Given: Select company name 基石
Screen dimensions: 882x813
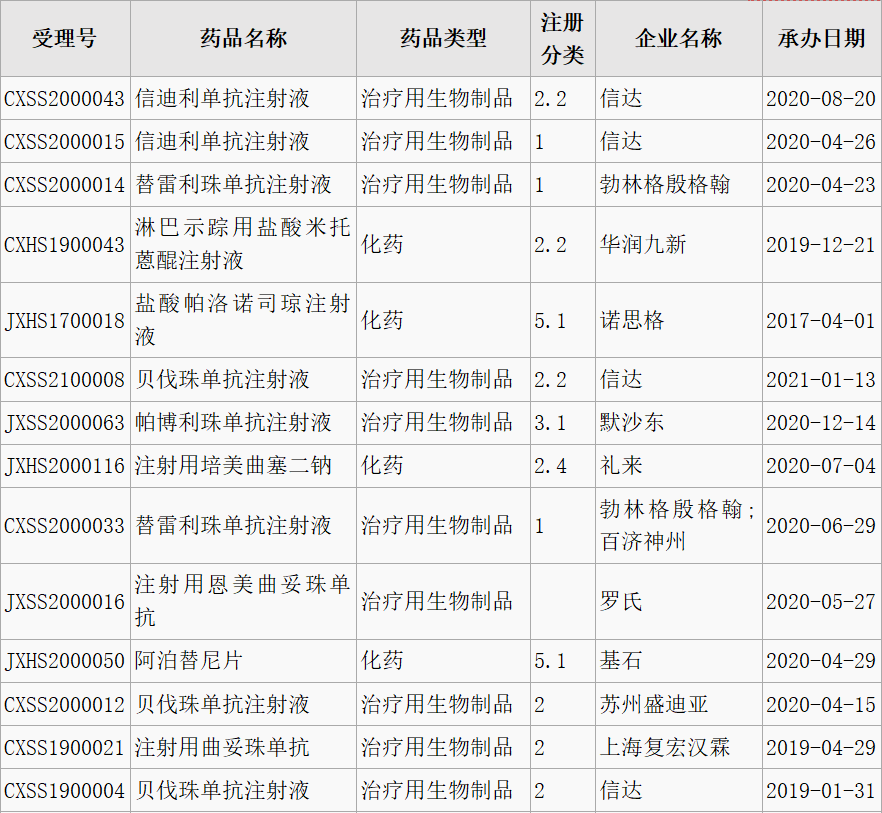Looking at the screenshot, I should click(621, 661).
